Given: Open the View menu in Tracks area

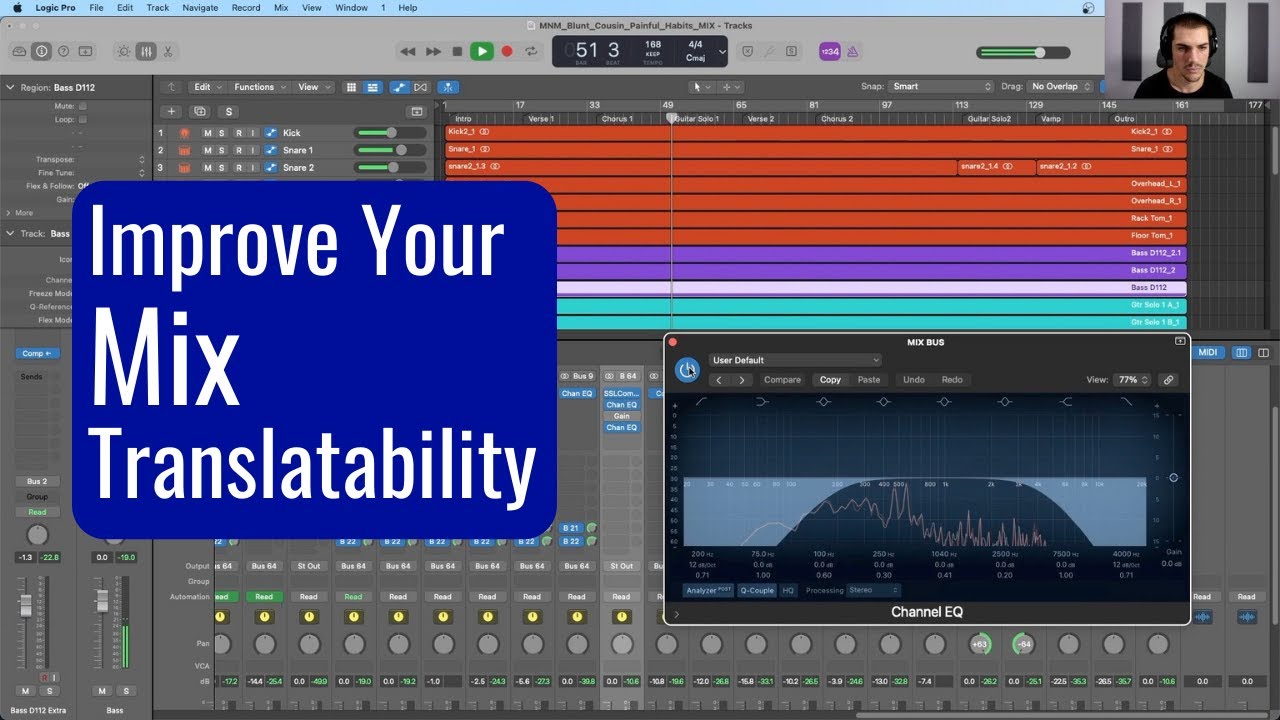Looking at the screenshot, I should [313, 87].
